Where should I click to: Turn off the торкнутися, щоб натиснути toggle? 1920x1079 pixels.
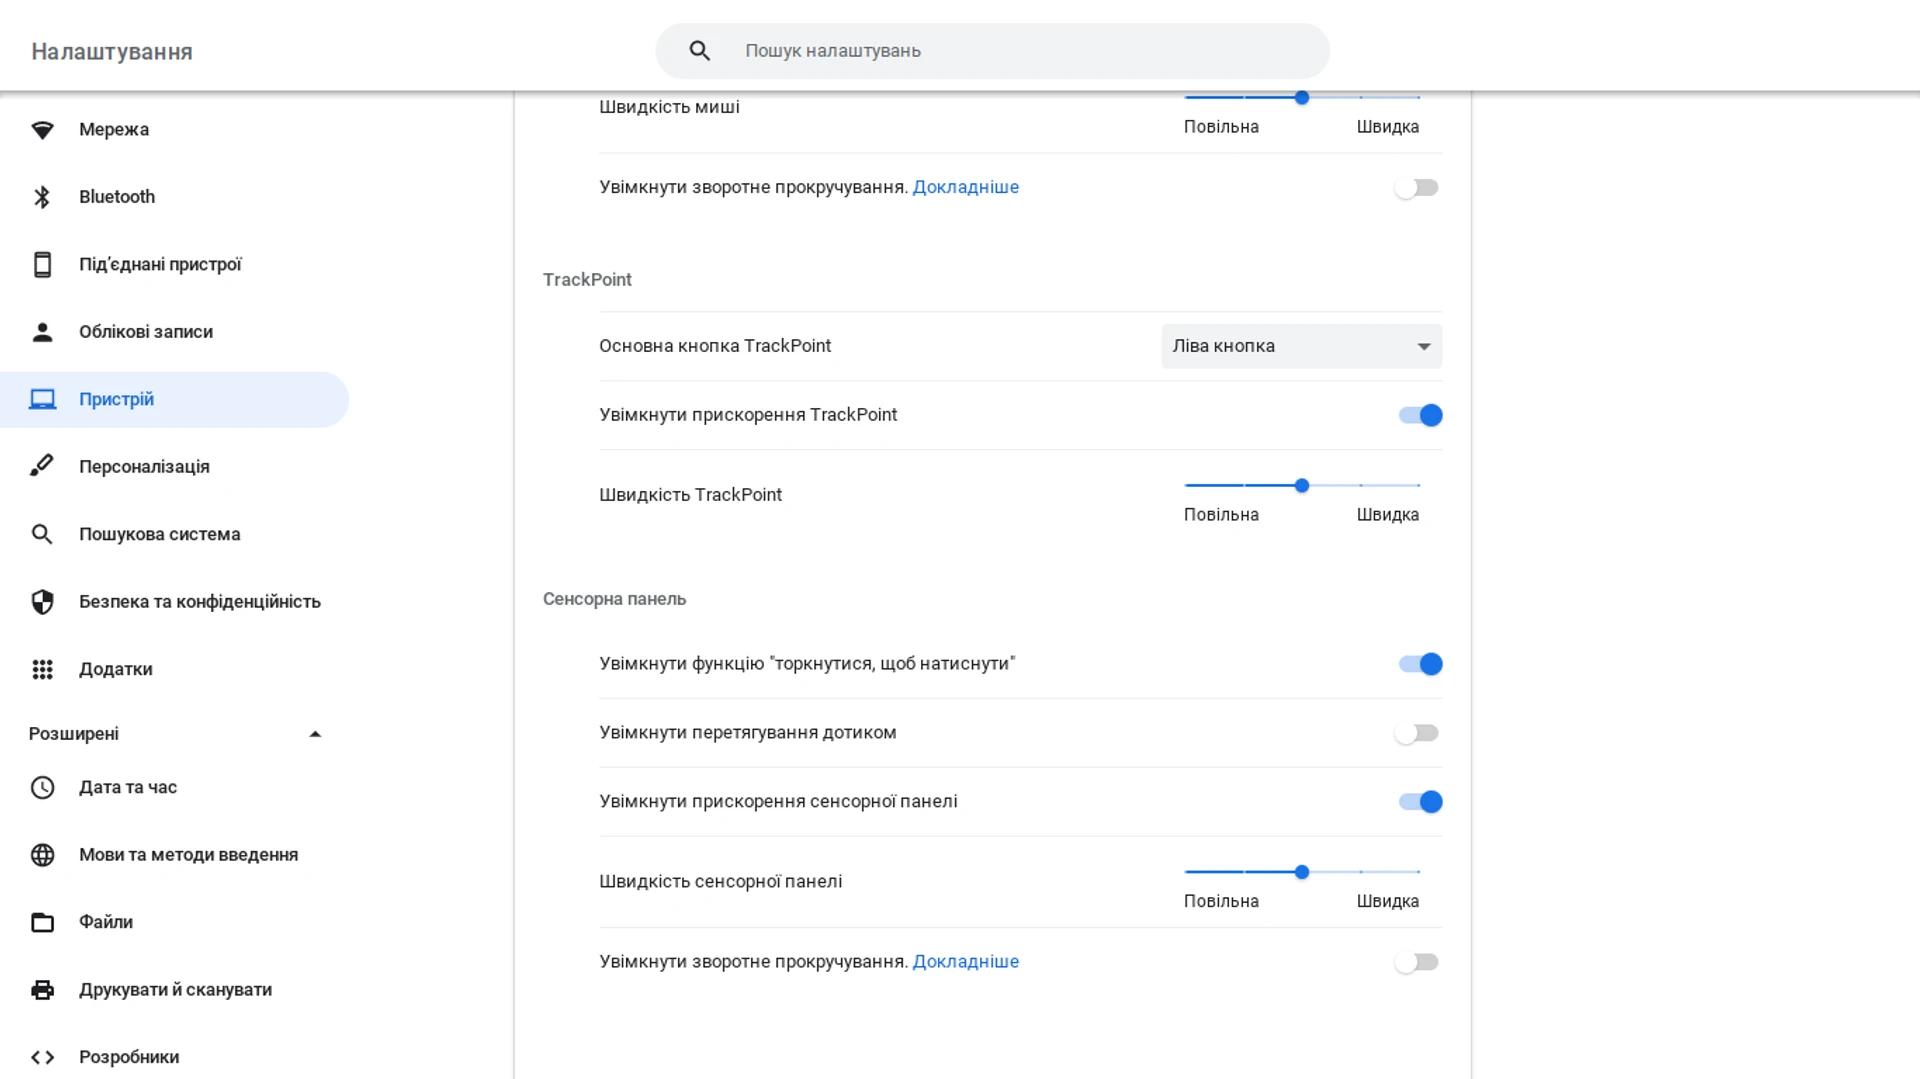(1420, 664)
